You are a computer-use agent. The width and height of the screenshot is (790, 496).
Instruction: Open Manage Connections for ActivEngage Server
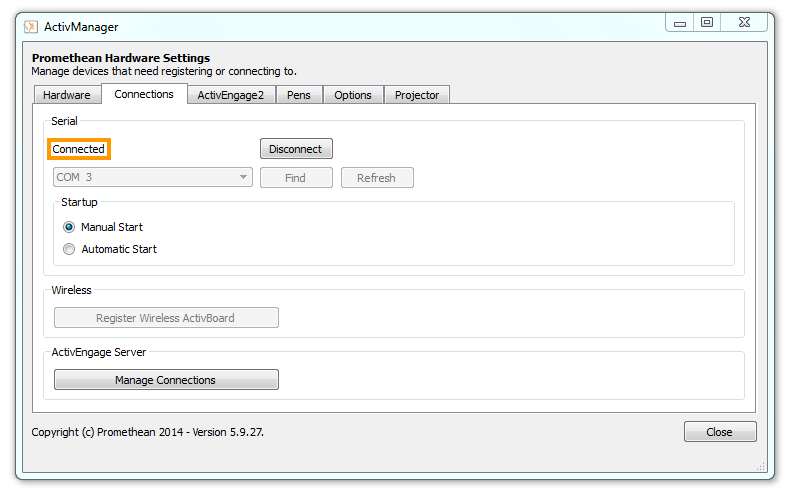(x=166, y=380)
